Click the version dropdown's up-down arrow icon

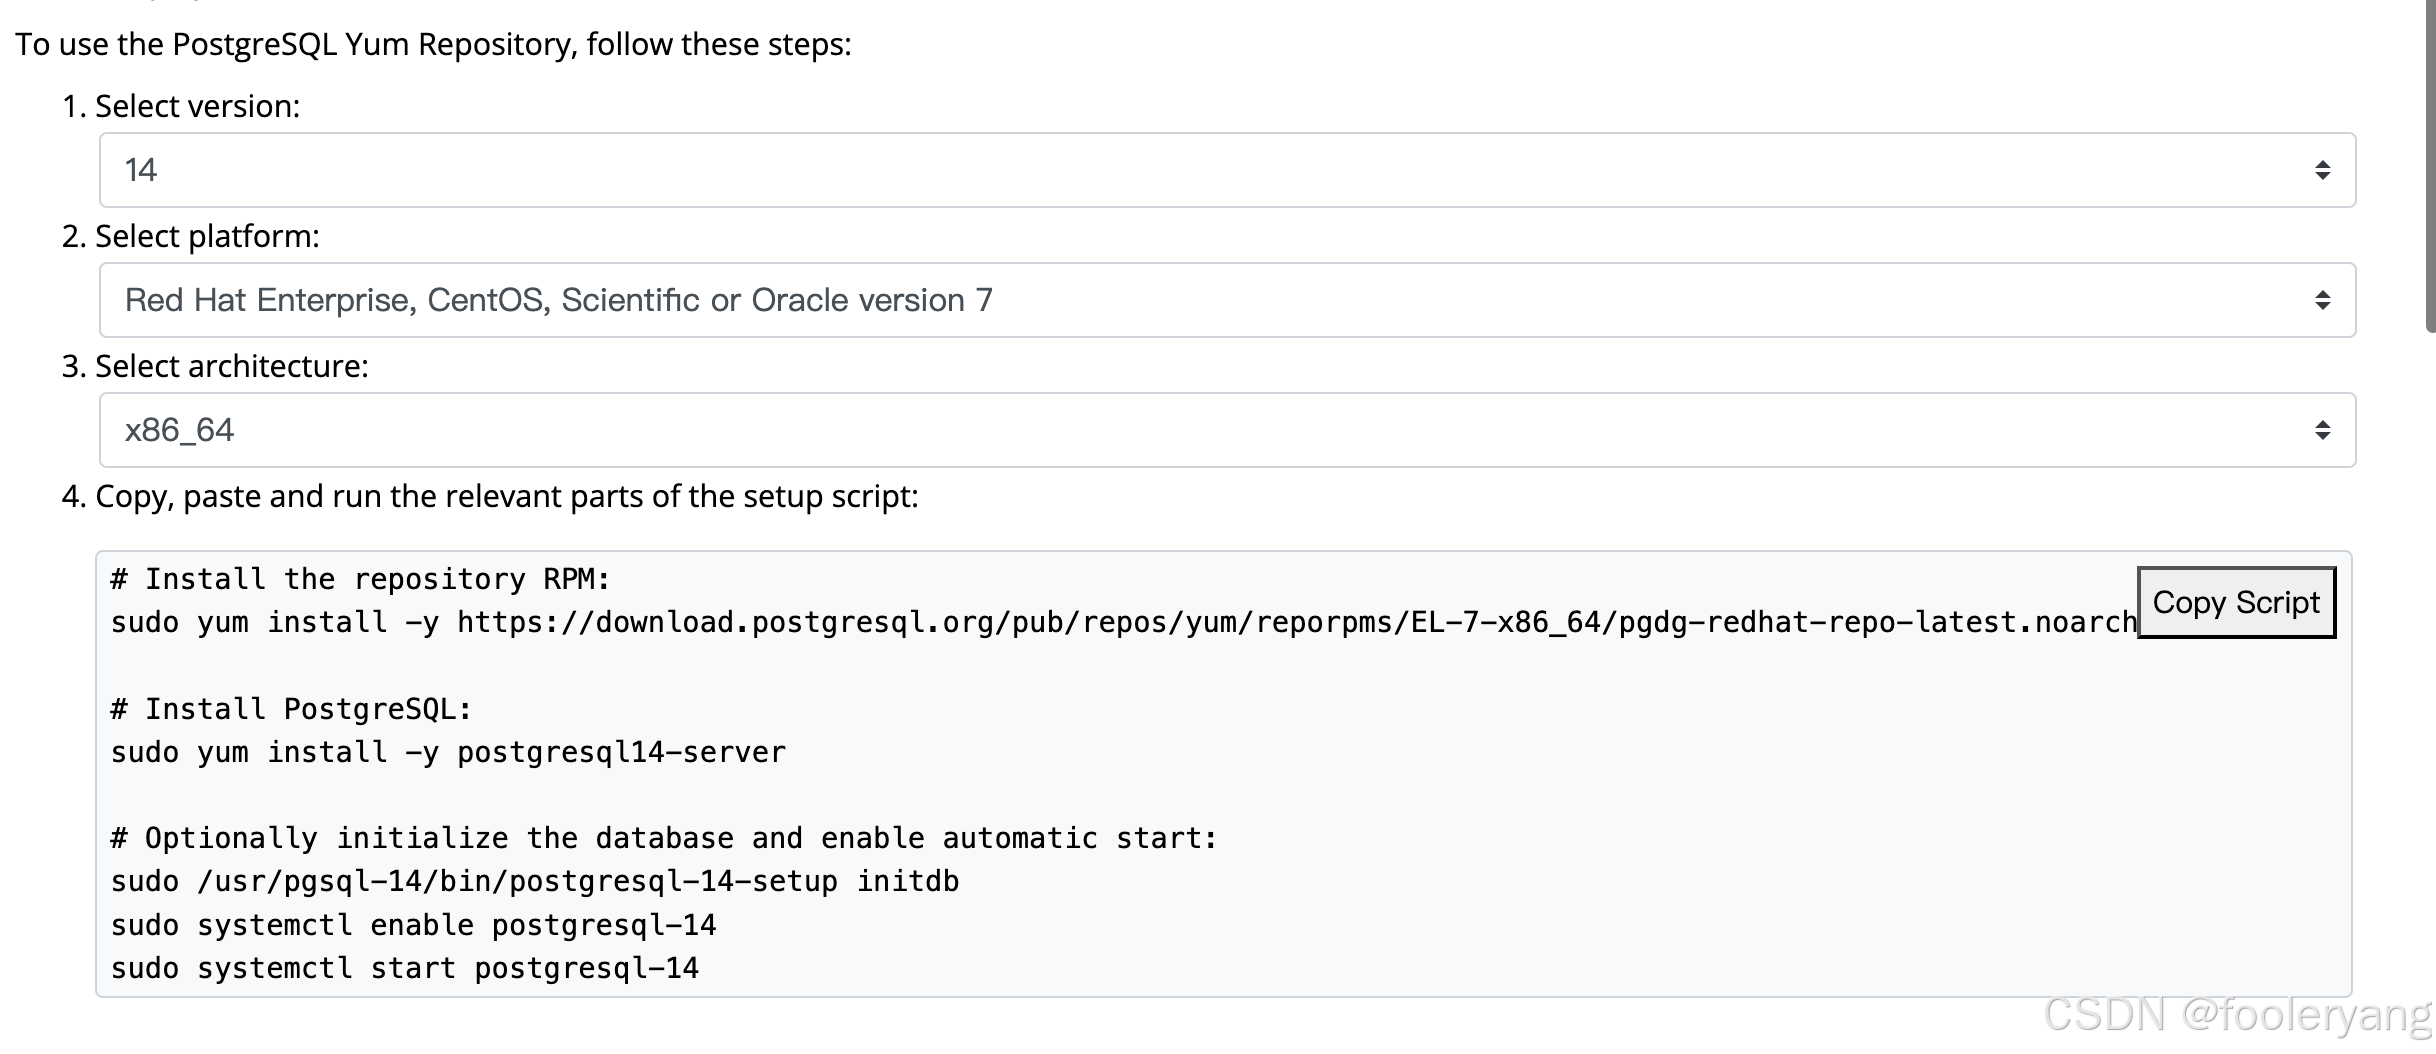(2322, 169)
